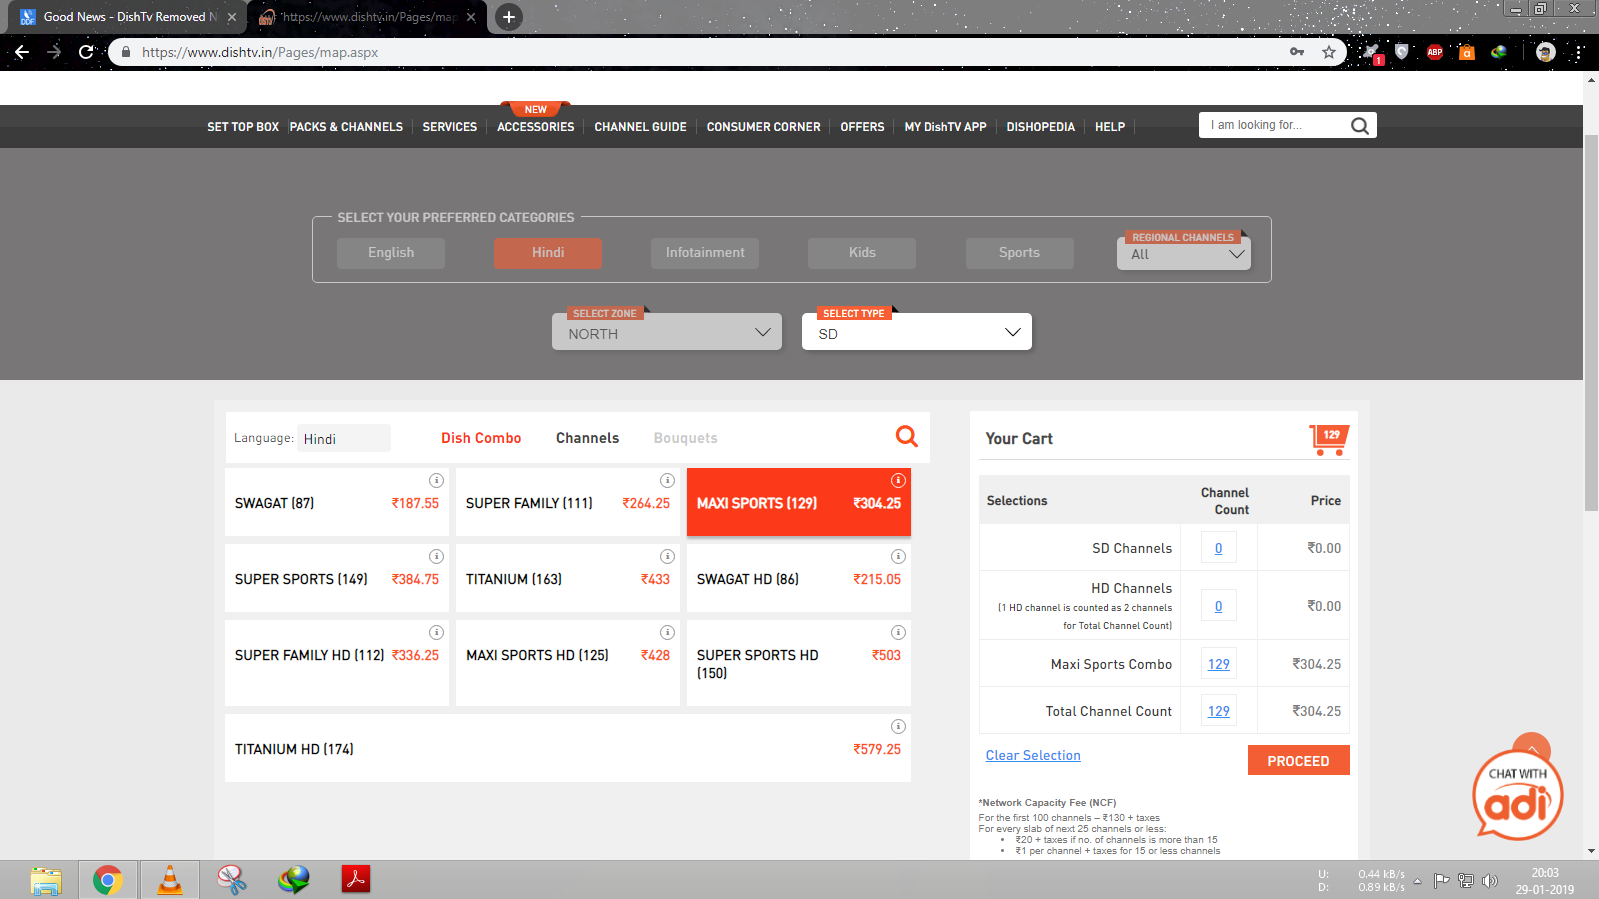Screen dimensions: 1599x899
Task: View info for MAXI SPORTS HD (125)
Action: click(667, 632)
